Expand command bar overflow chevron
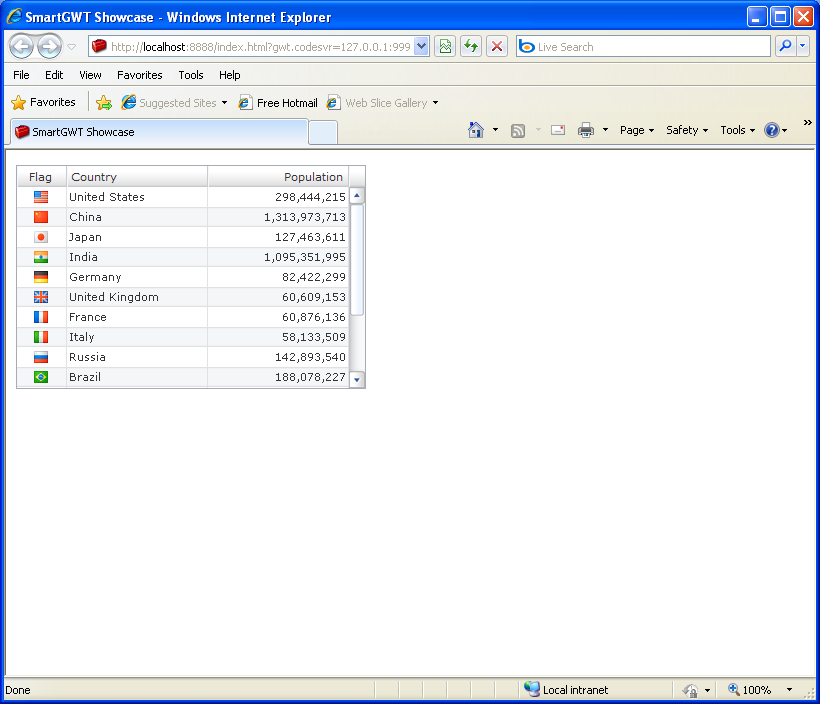820x704 pixels. click(807, 122)
